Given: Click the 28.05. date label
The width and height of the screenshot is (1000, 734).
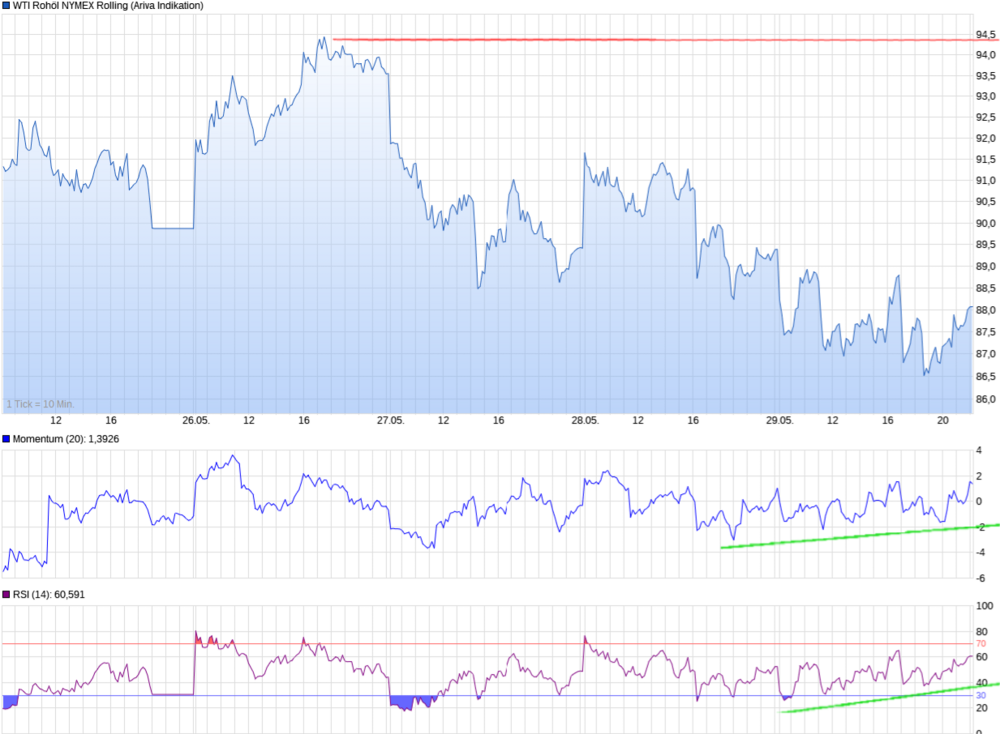Looking at the screenshot, I should click(x=585, y=420).
